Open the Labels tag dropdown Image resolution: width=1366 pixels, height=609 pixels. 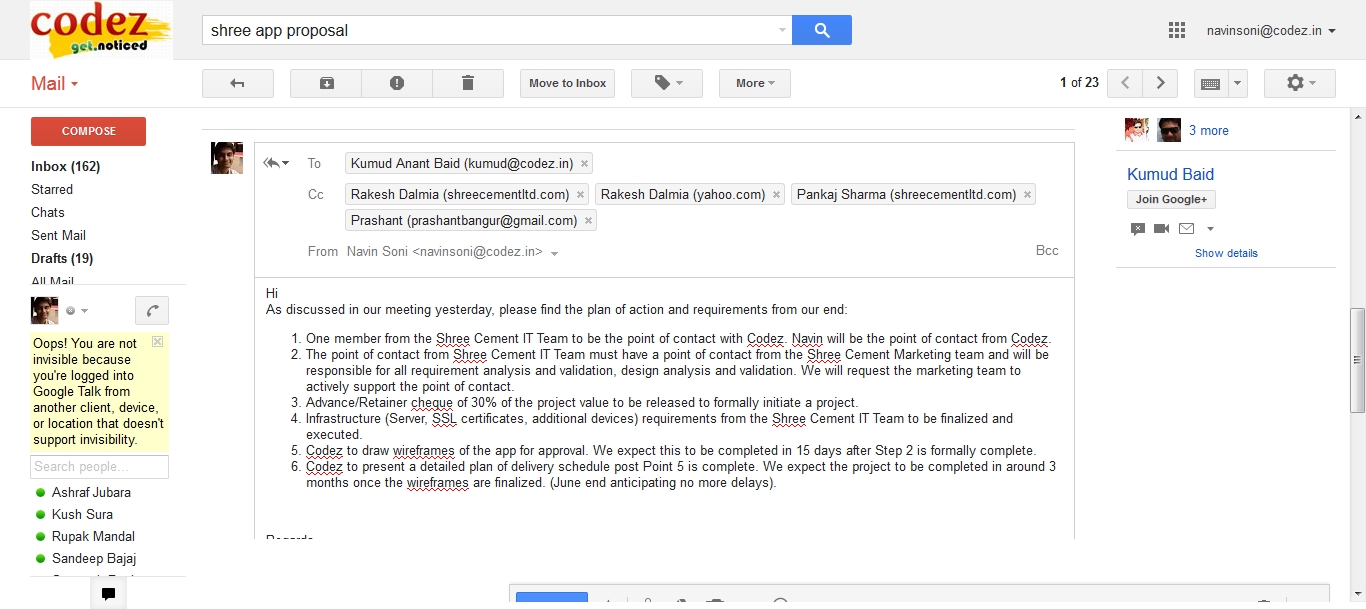[667, 83]
